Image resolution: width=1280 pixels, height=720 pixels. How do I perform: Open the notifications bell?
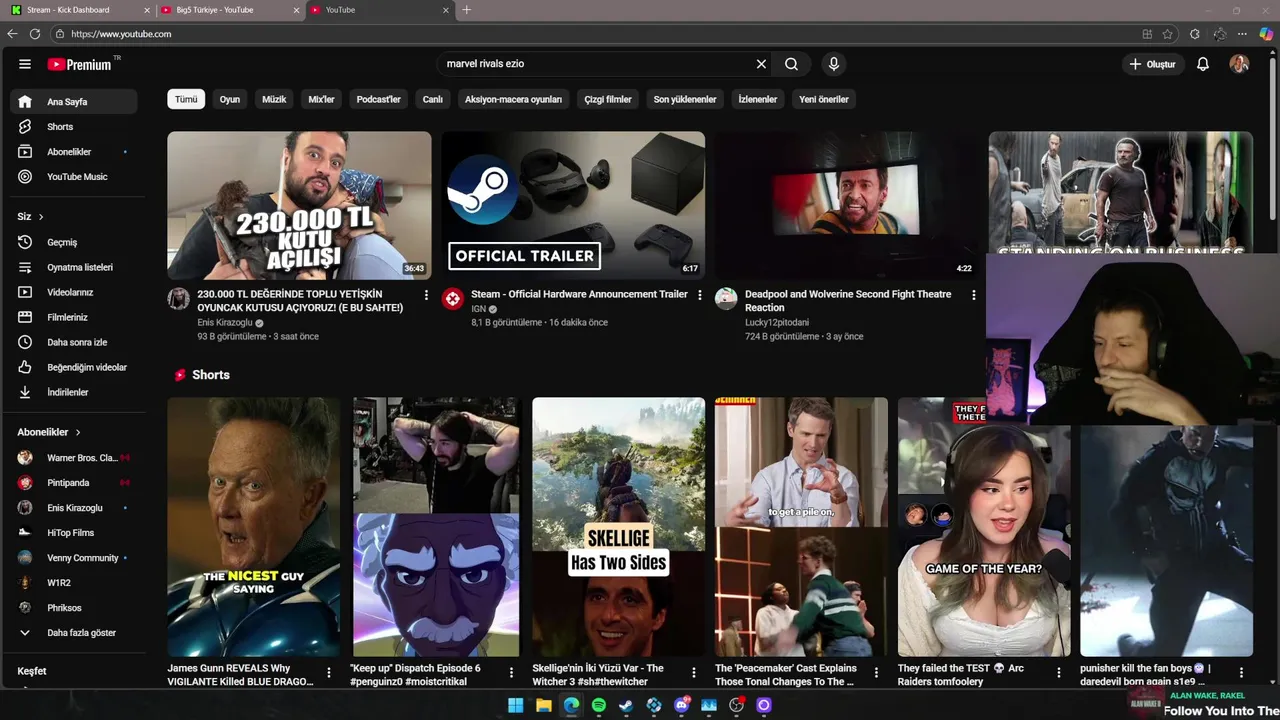click(x=1203, y=64)
